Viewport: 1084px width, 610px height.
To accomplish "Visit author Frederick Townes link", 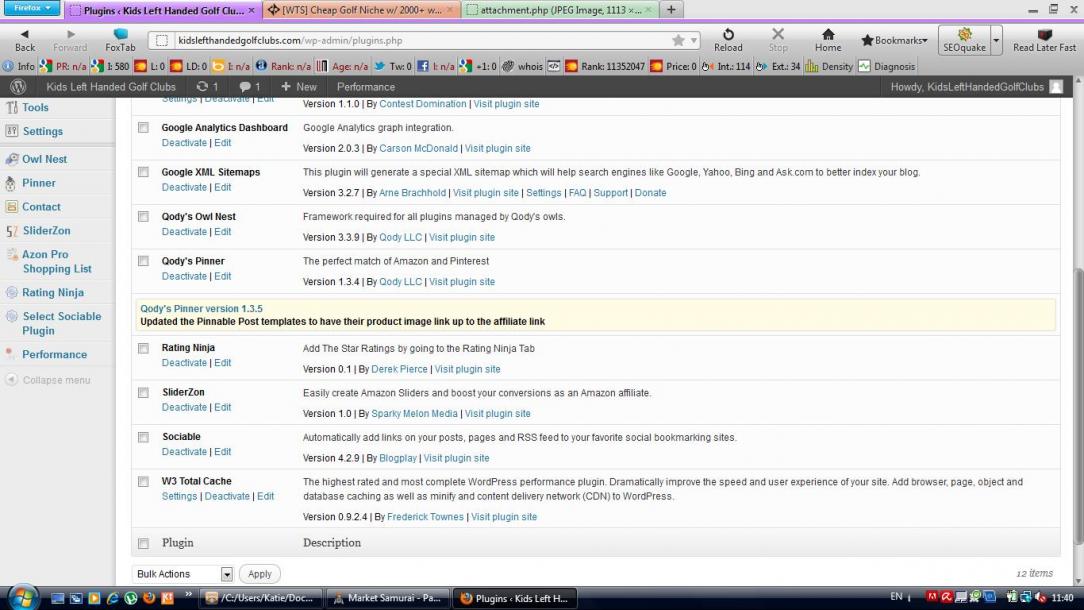I will click(x=425, y=517).
